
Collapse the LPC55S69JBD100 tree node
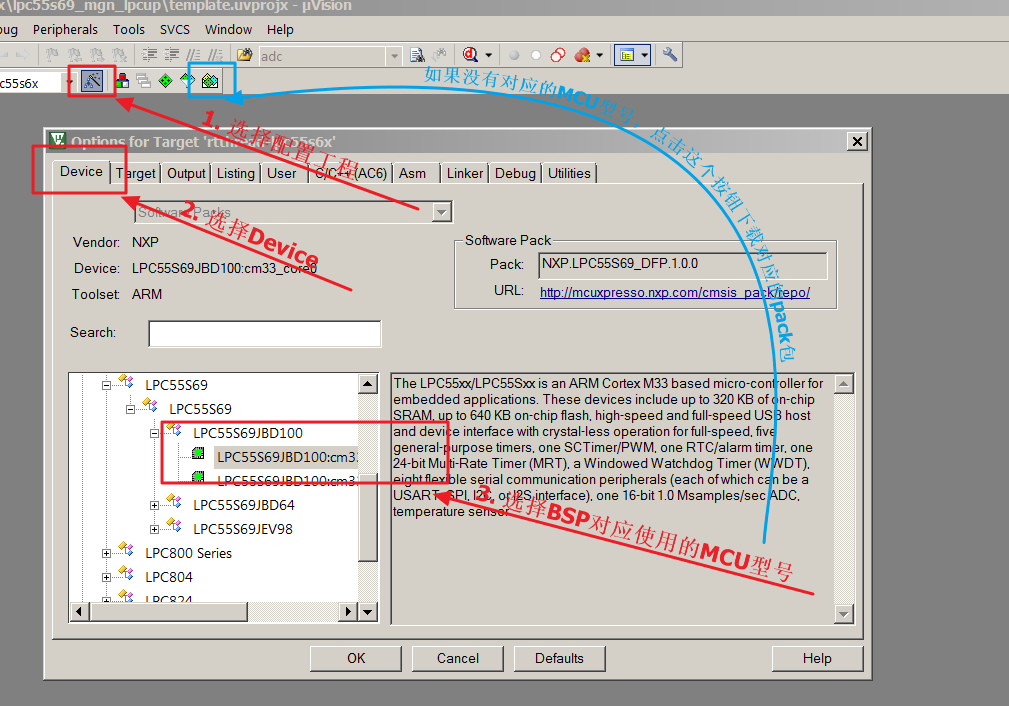pos(154,433)
